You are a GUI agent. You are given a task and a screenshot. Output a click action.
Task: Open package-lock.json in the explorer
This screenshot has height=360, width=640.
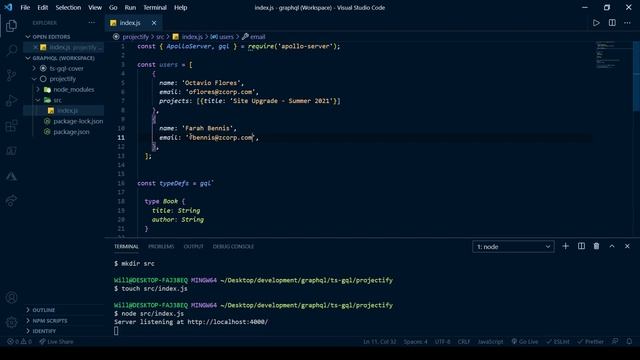pyautogui.click(x=64, y=121)
